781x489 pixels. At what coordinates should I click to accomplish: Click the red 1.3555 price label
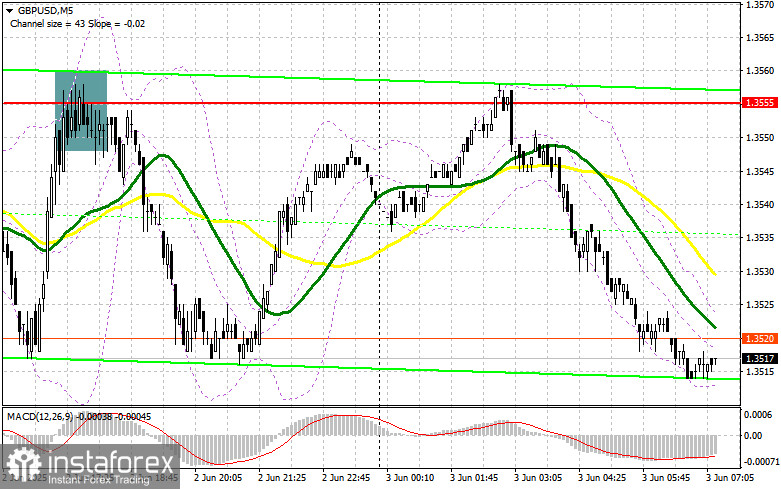760,103
